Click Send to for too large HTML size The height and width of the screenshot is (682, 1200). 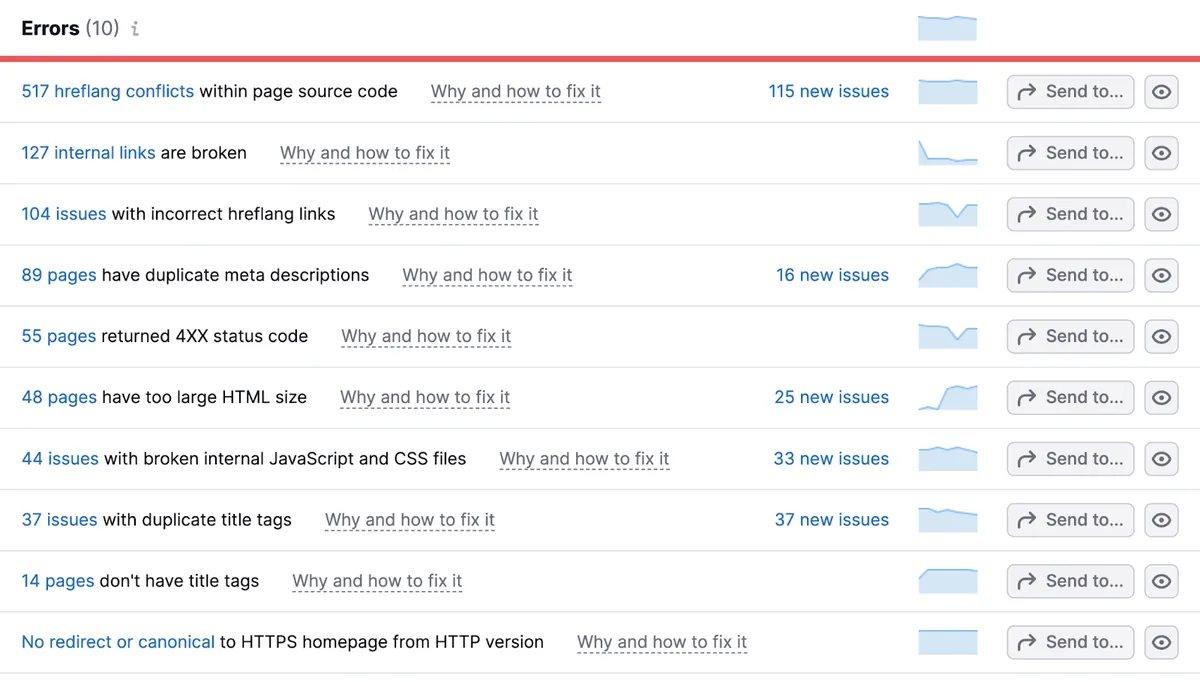pyautogui.click(x=1070, y=398)
